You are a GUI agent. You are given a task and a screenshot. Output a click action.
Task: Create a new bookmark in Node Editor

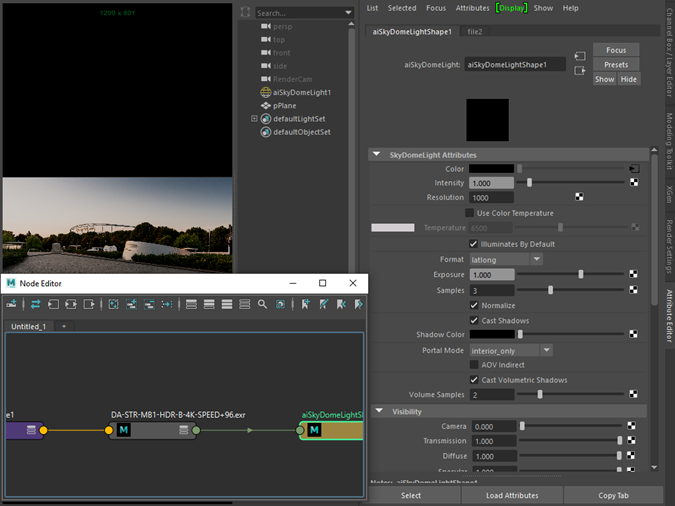point(306,304)
